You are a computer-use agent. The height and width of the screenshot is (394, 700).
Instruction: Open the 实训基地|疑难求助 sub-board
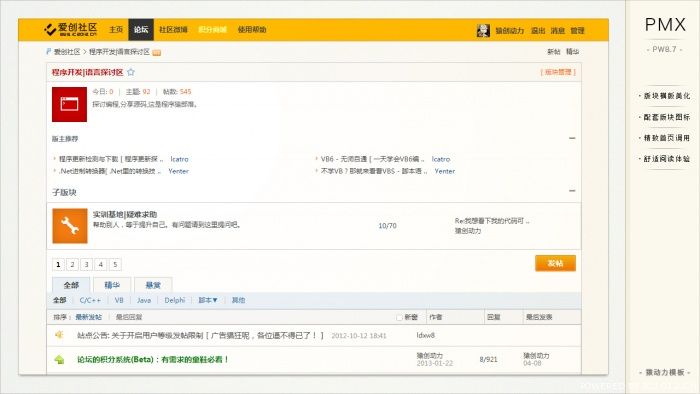(125, 214)
